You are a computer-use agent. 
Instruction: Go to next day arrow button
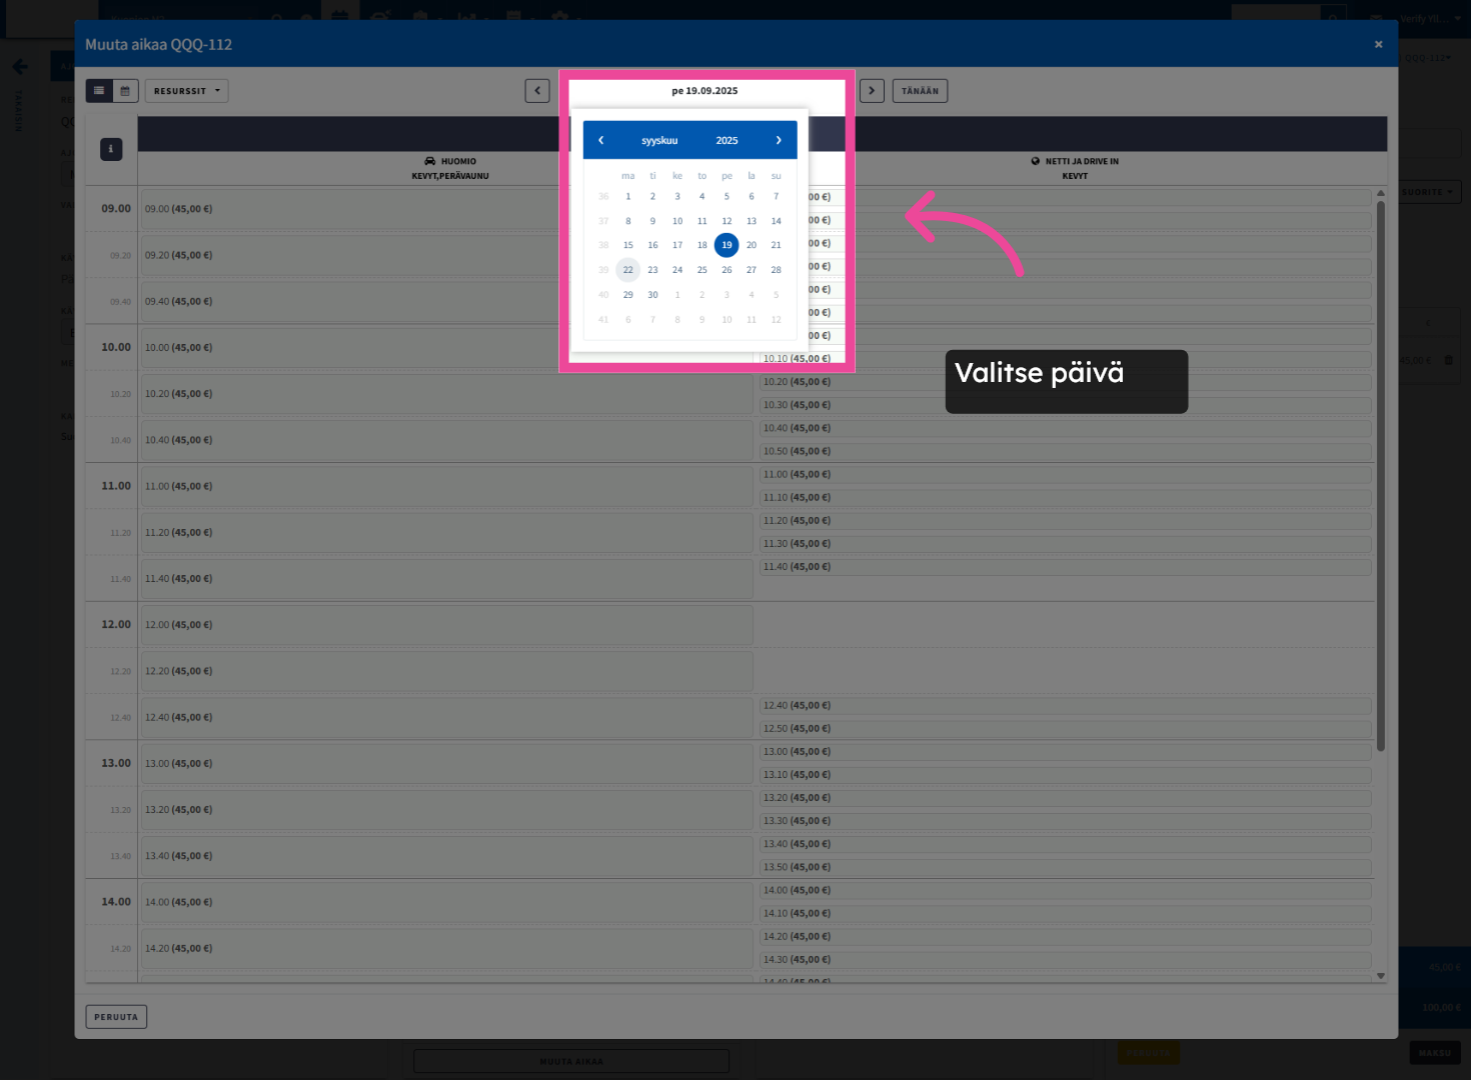872,91
